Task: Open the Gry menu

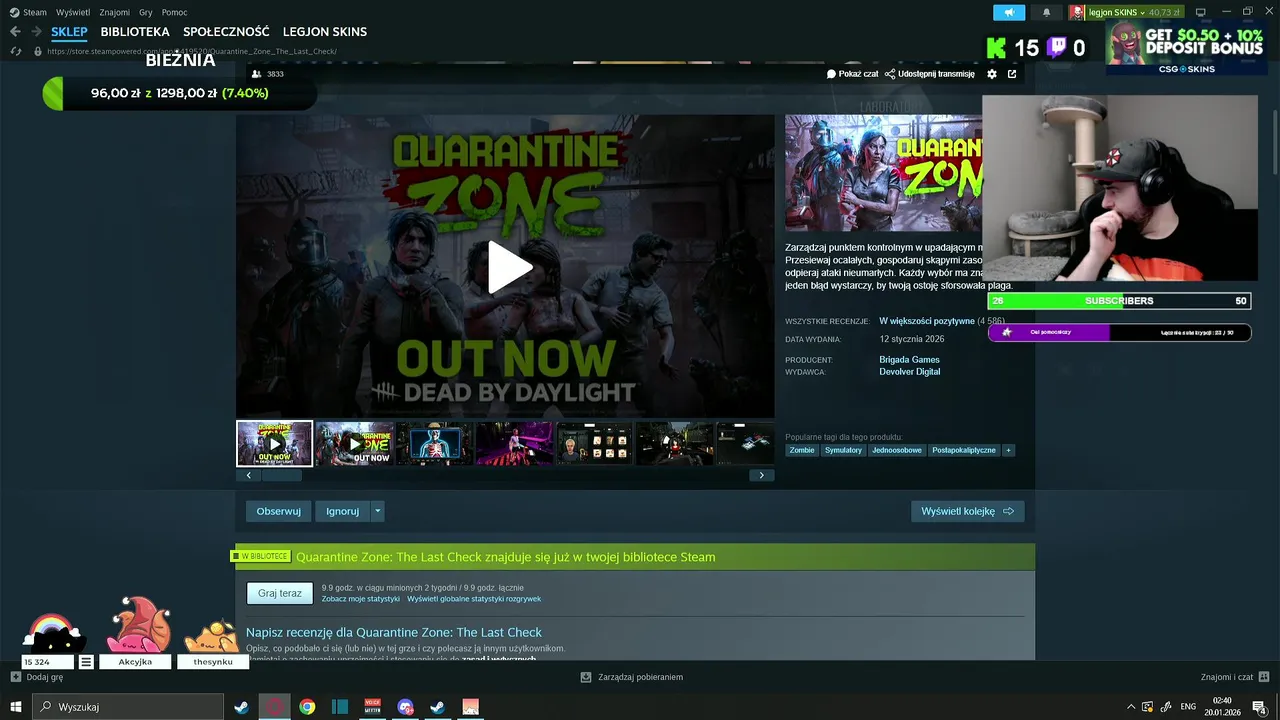Action: pyautogui.click(x=146, y=12)
